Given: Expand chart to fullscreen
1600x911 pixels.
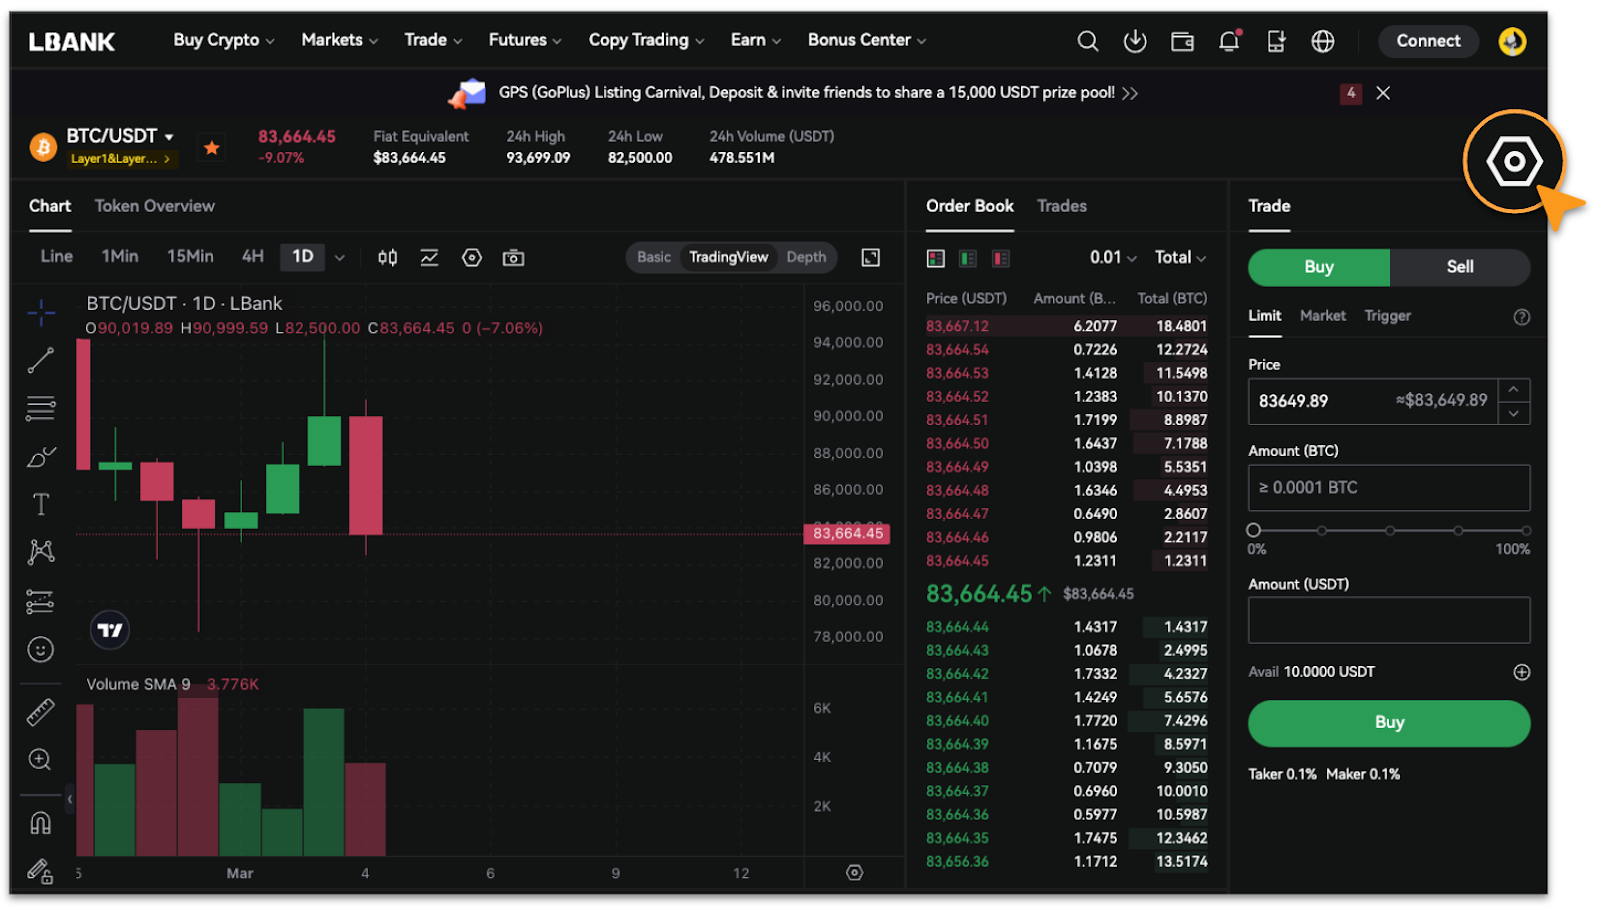Looking at the screenshot, I should pyautogui.click(x=871, y=258).
